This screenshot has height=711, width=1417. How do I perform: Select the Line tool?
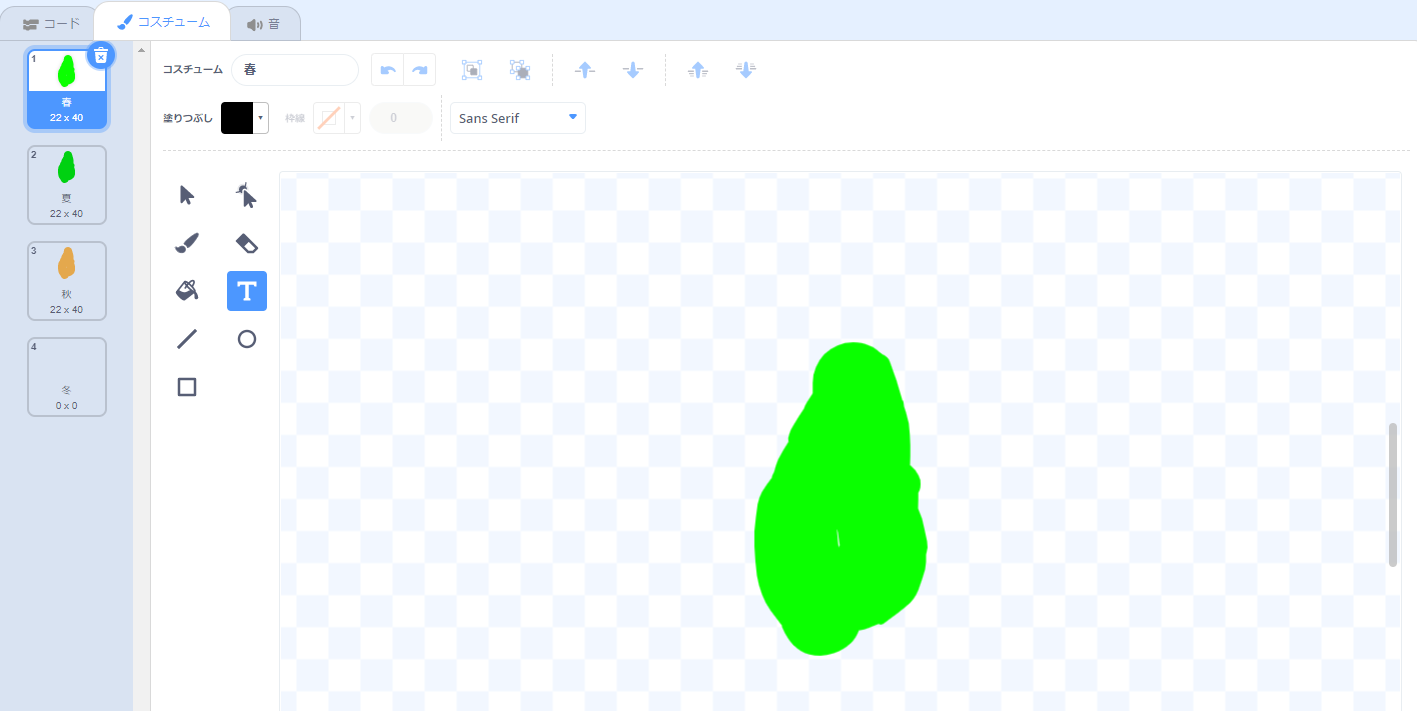pos(186,338)
